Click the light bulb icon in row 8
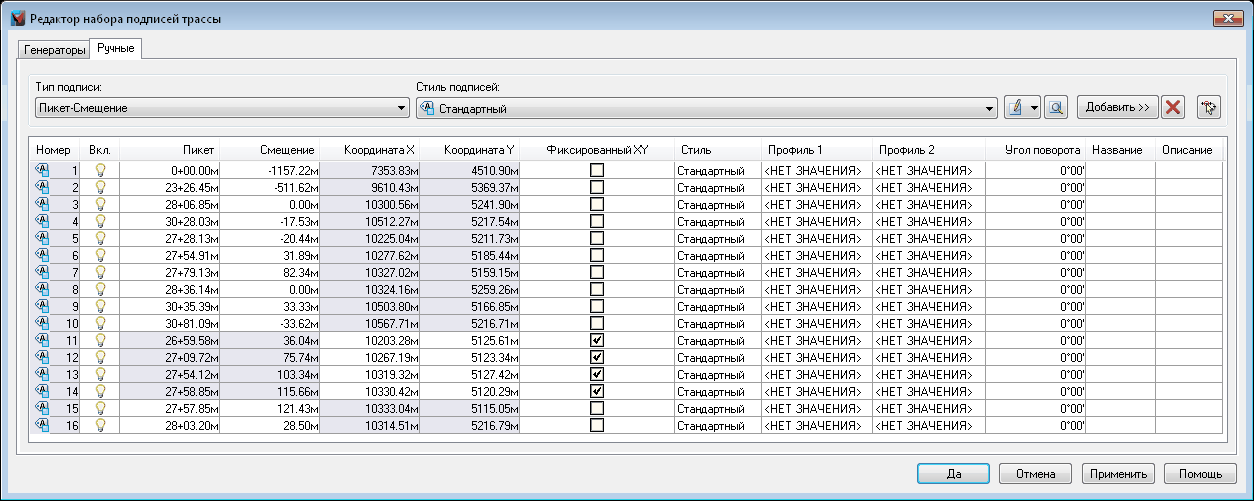The width and height of the screenshot is (1254, 501). pos(100,289)
